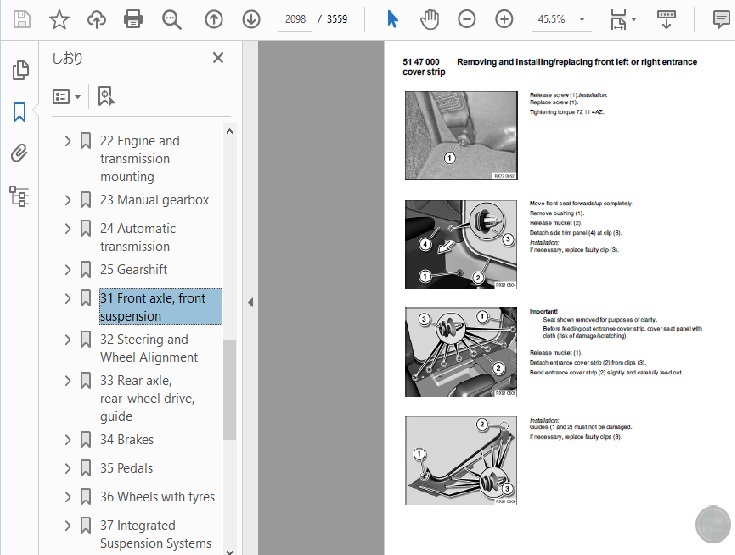Zoom in with the plus button

pos(504,19)
